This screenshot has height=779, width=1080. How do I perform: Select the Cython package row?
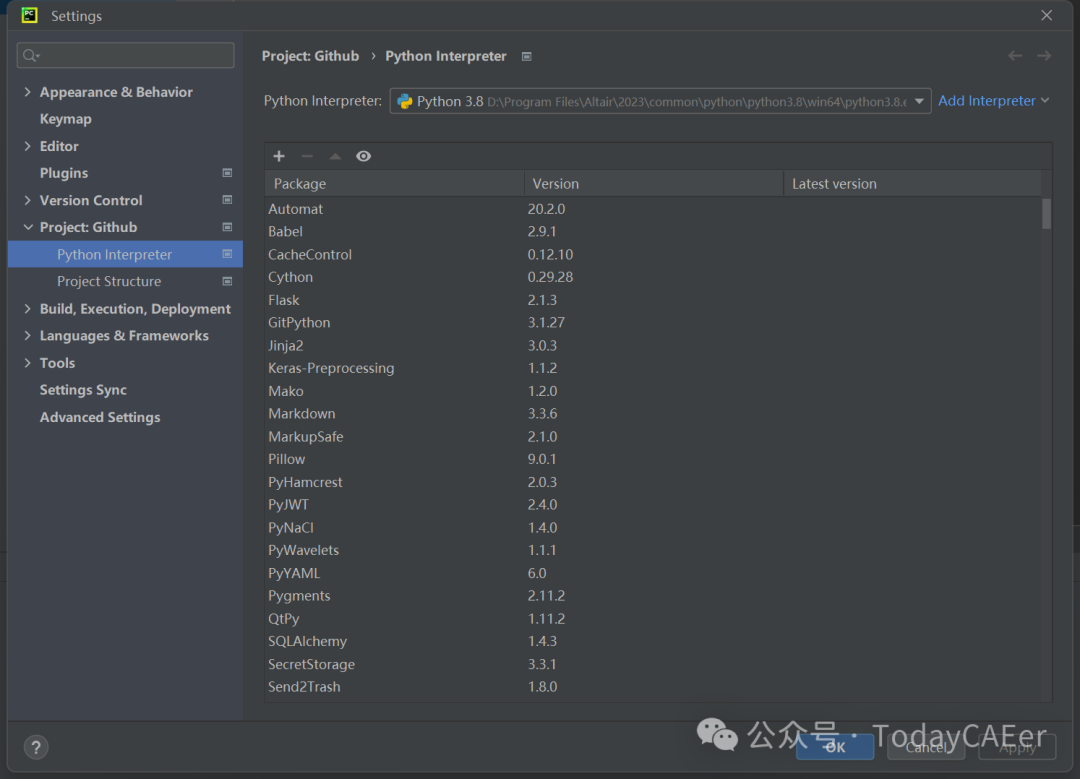coord(653,277)
